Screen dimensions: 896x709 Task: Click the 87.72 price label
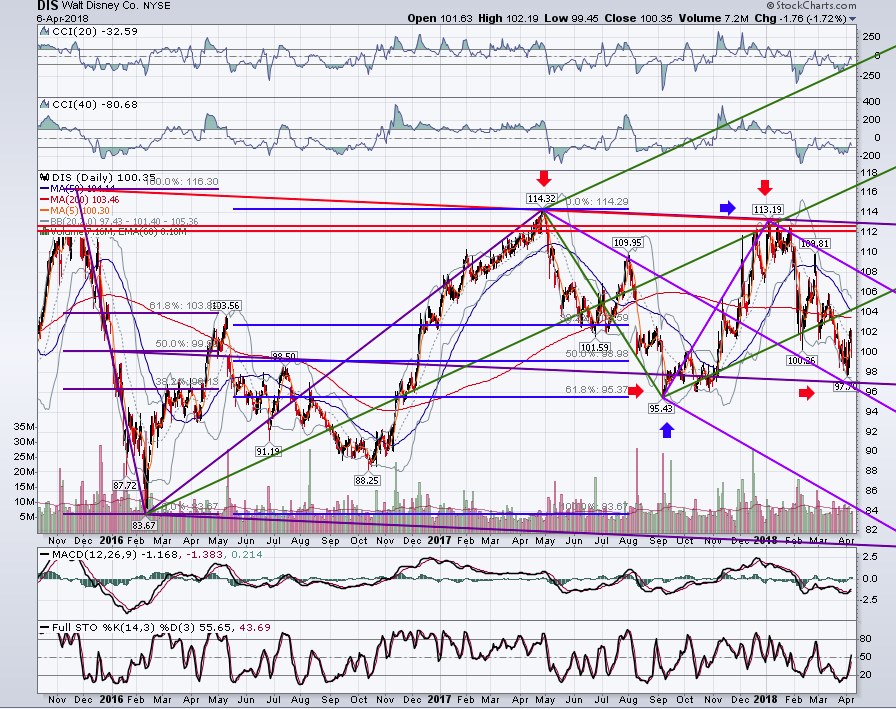[x=125, y=486]
